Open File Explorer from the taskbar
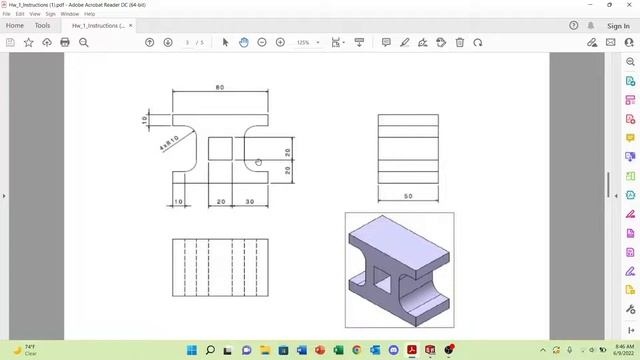This screenshot has width=640, height=360. point(265,350)
